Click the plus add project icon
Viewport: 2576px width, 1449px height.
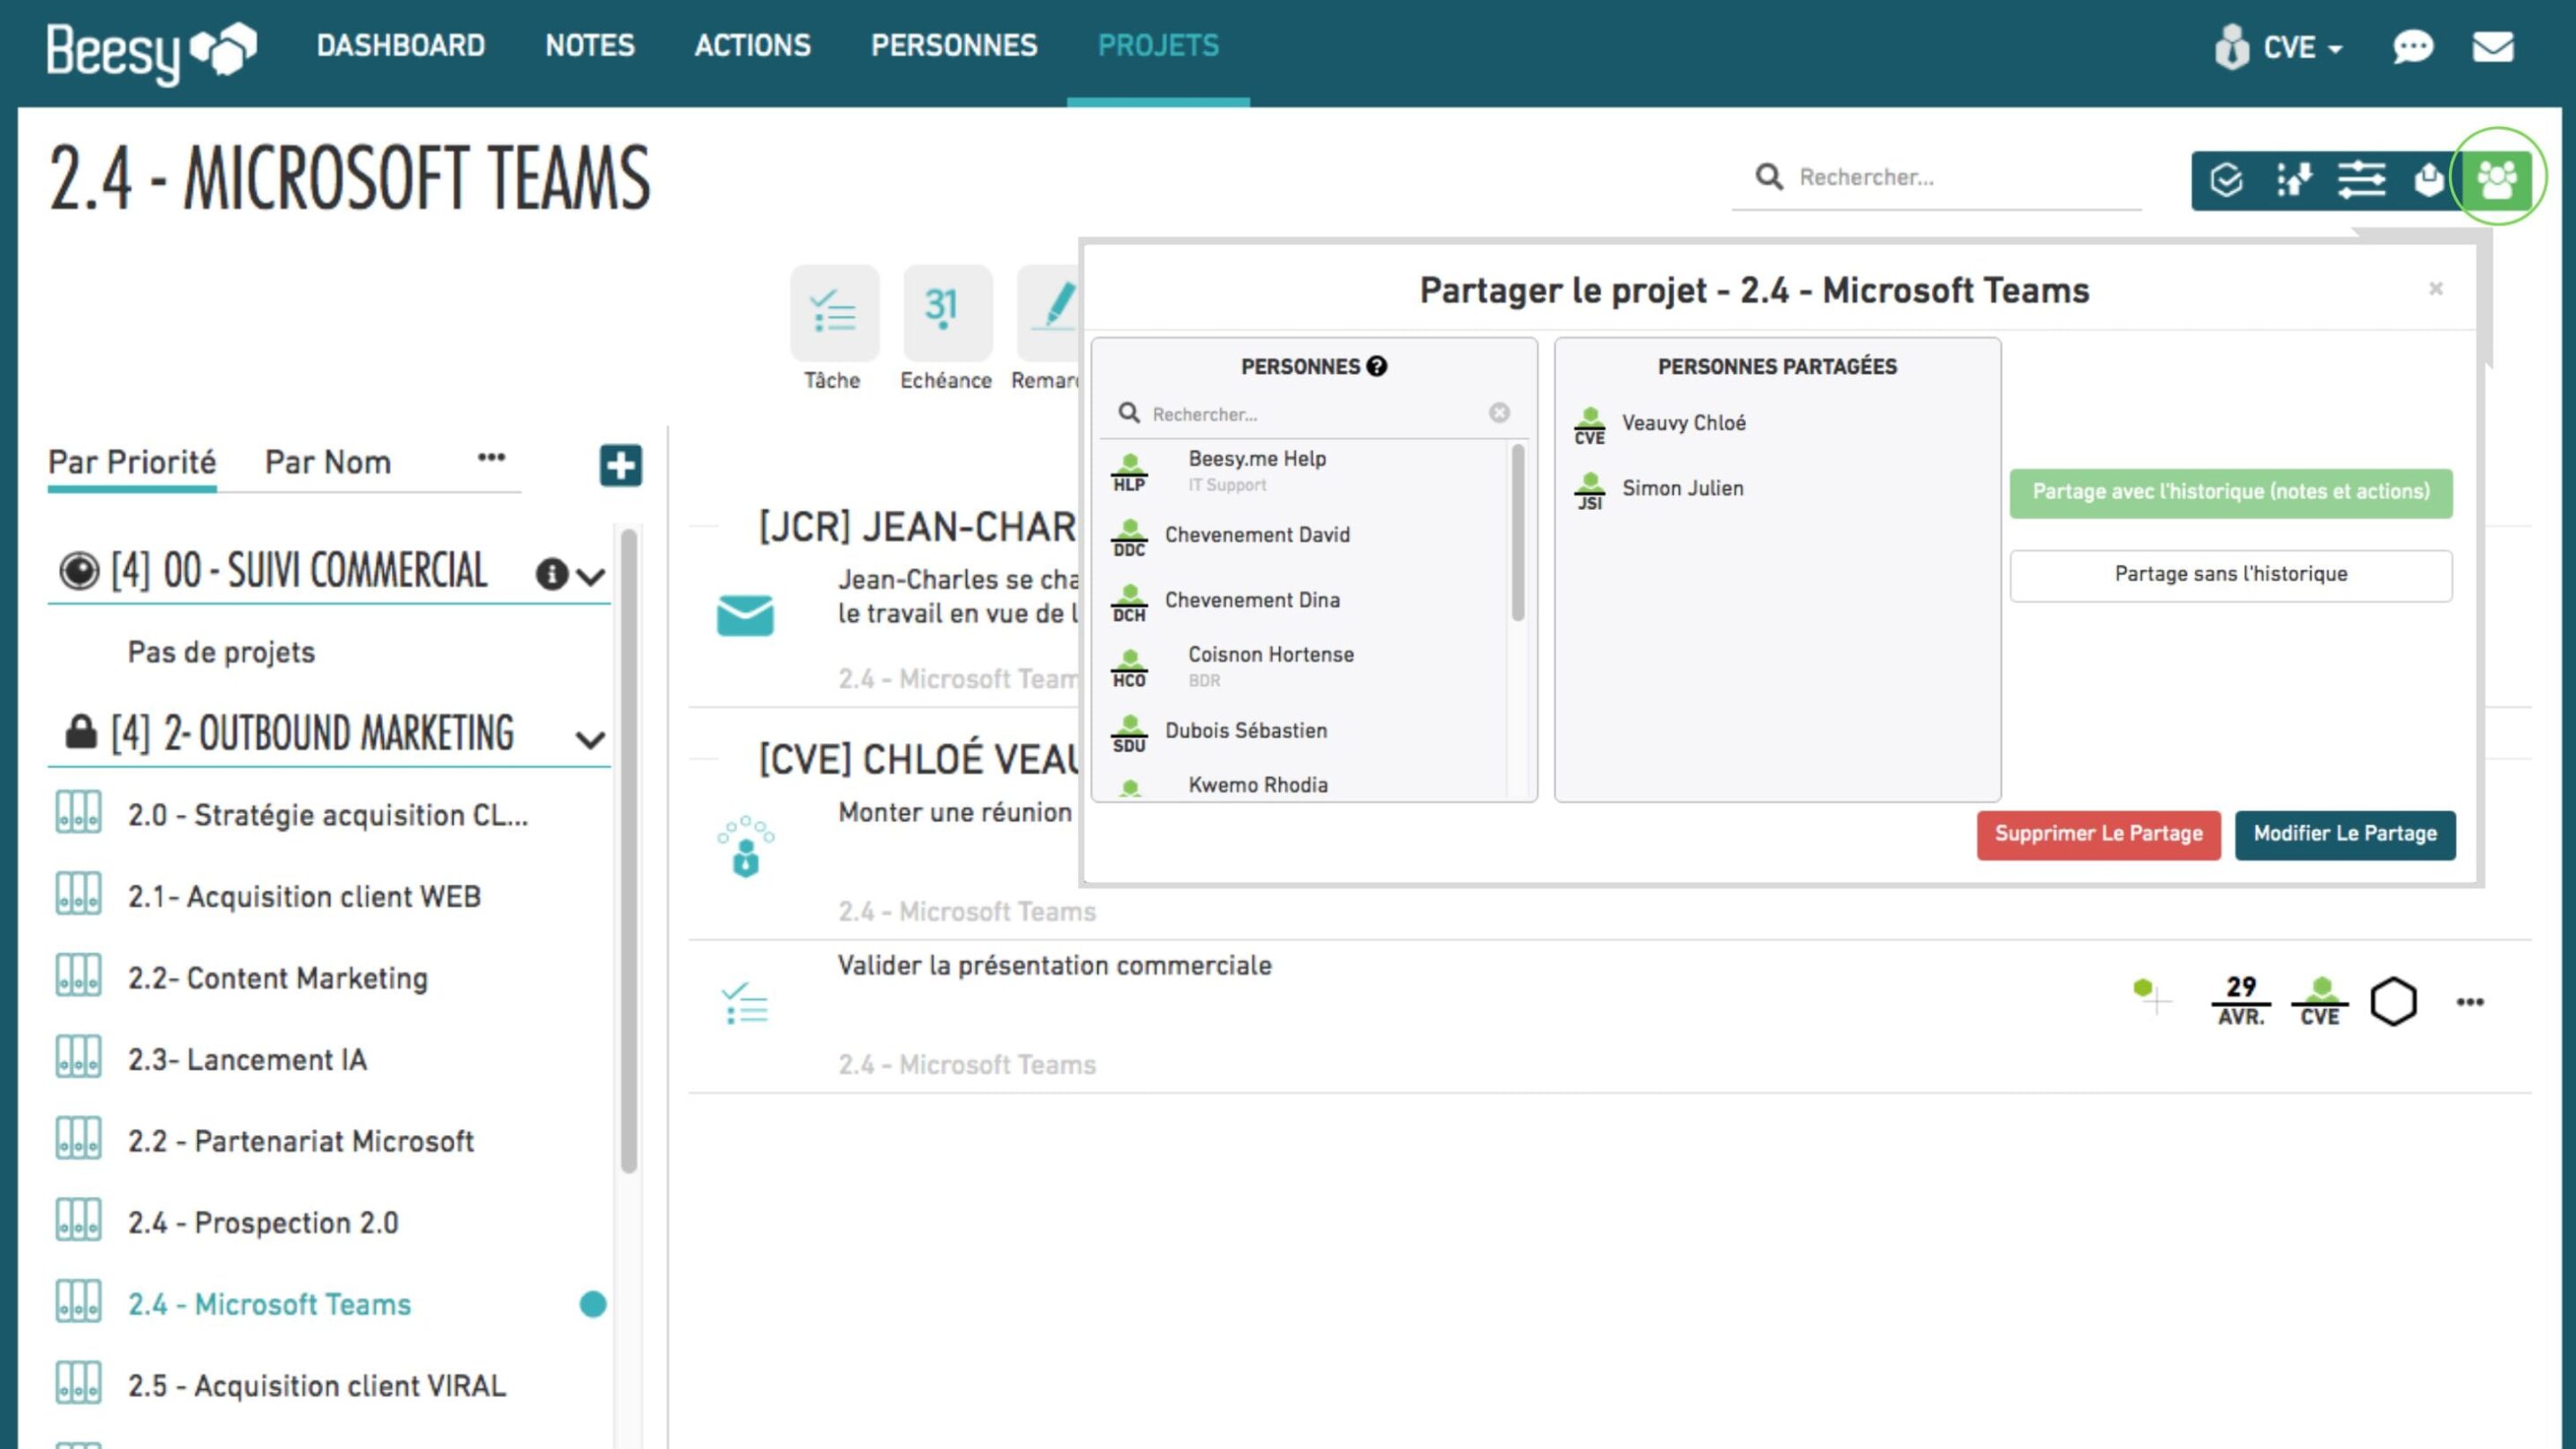pos(620,465)
